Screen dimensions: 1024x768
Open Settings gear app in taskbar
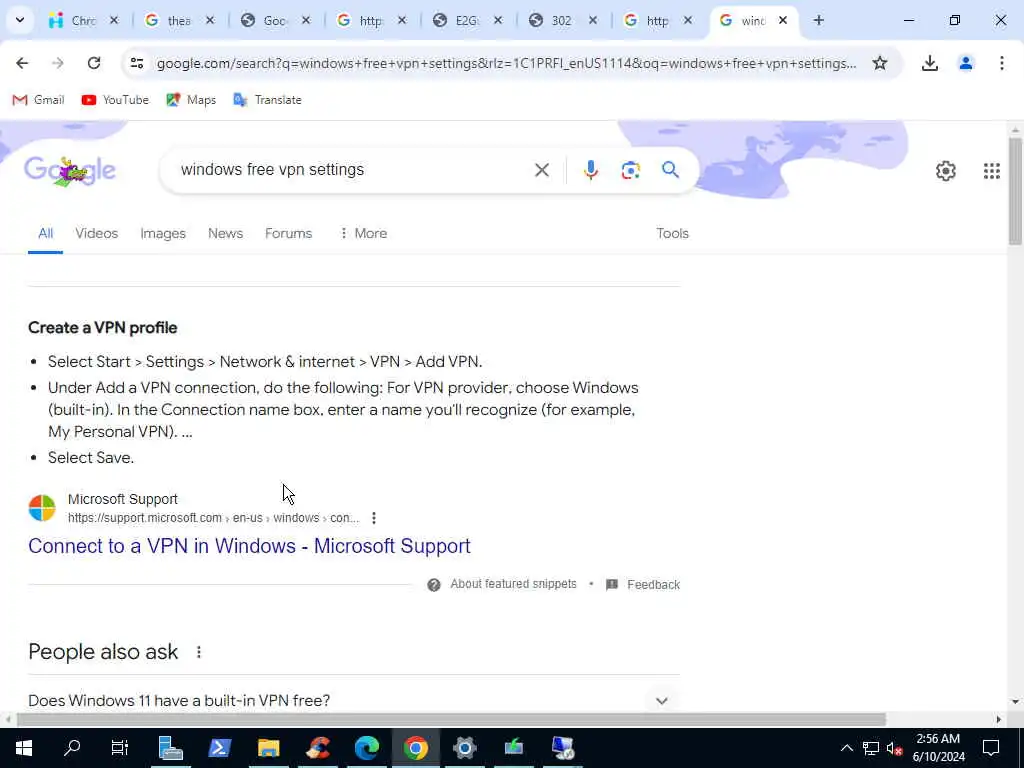coord(465,748)
